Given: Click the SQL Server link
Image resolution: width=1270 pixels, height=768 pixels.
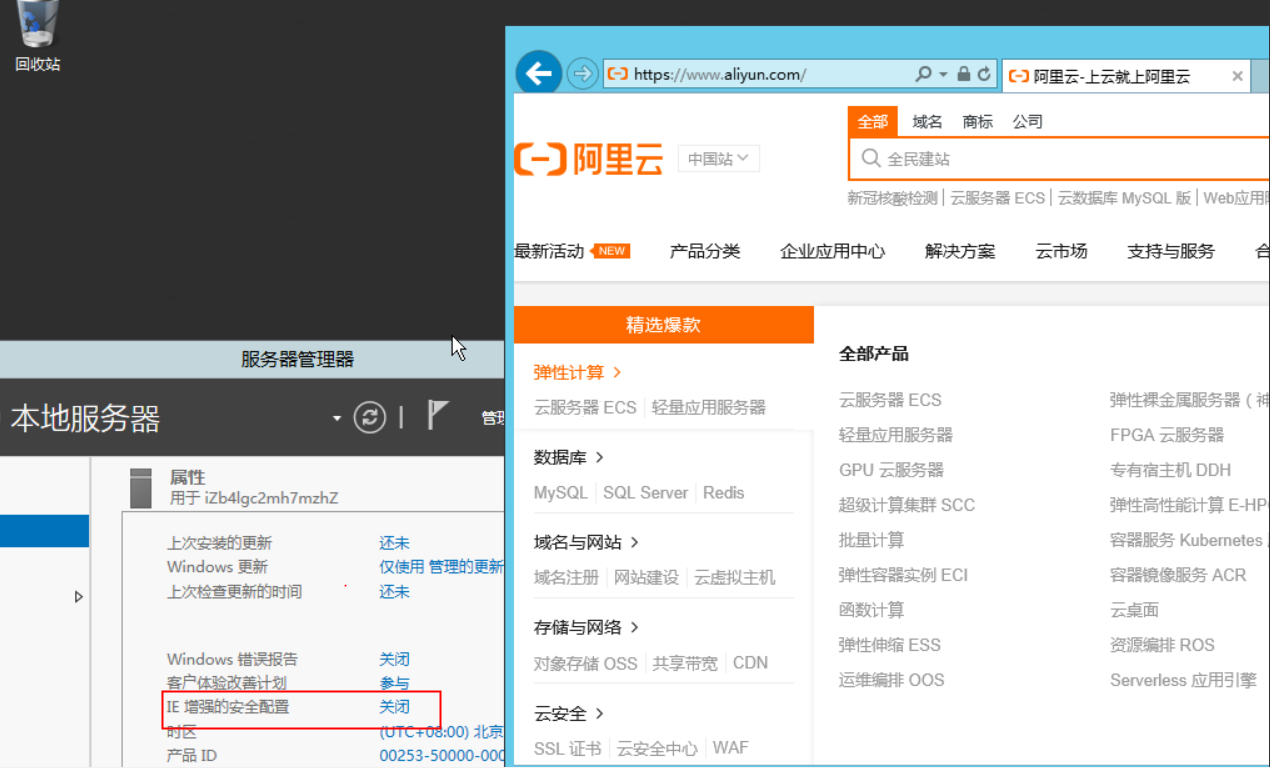Looking at the screenshot, I should (645, 492).
